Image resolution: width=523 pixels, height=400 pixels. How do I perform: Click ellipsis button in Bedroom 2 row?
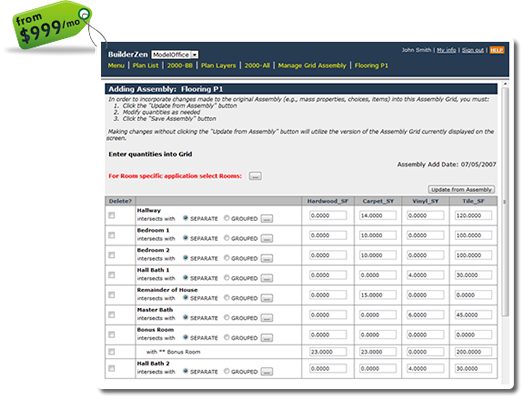tap(267, 259)
